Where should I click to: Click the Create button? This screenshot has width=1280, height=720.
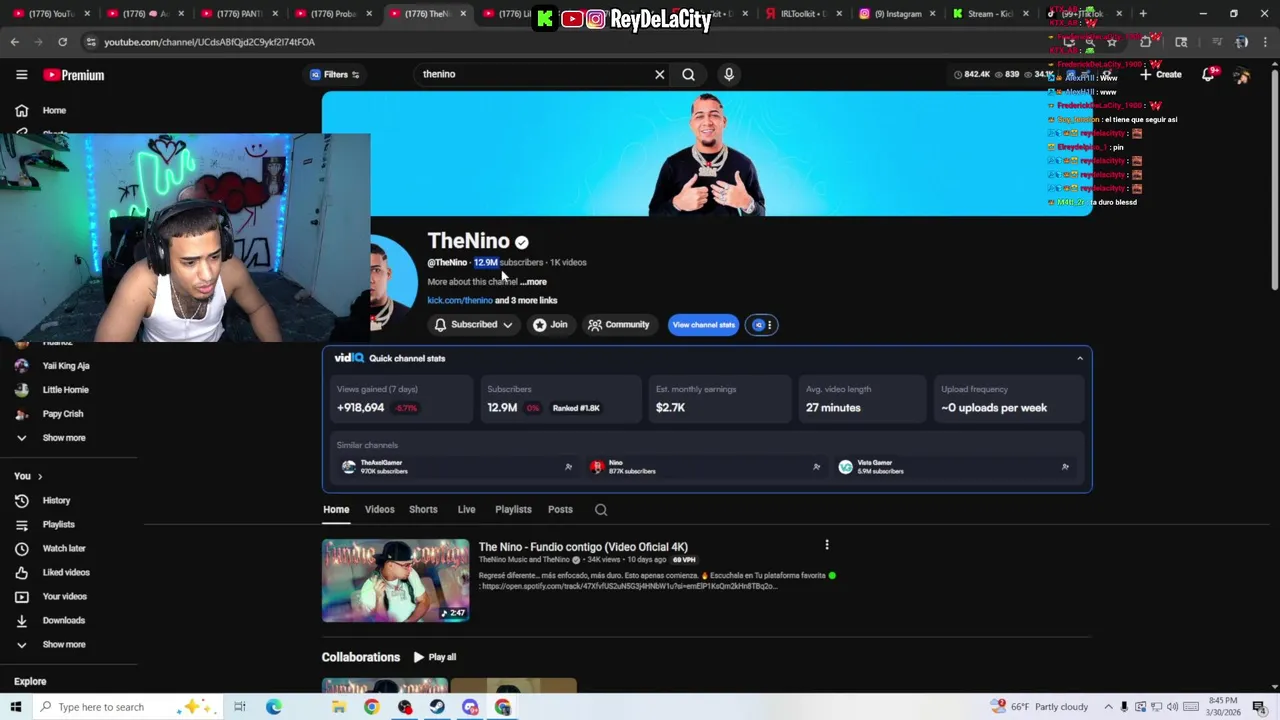(x=1160, y=75)
